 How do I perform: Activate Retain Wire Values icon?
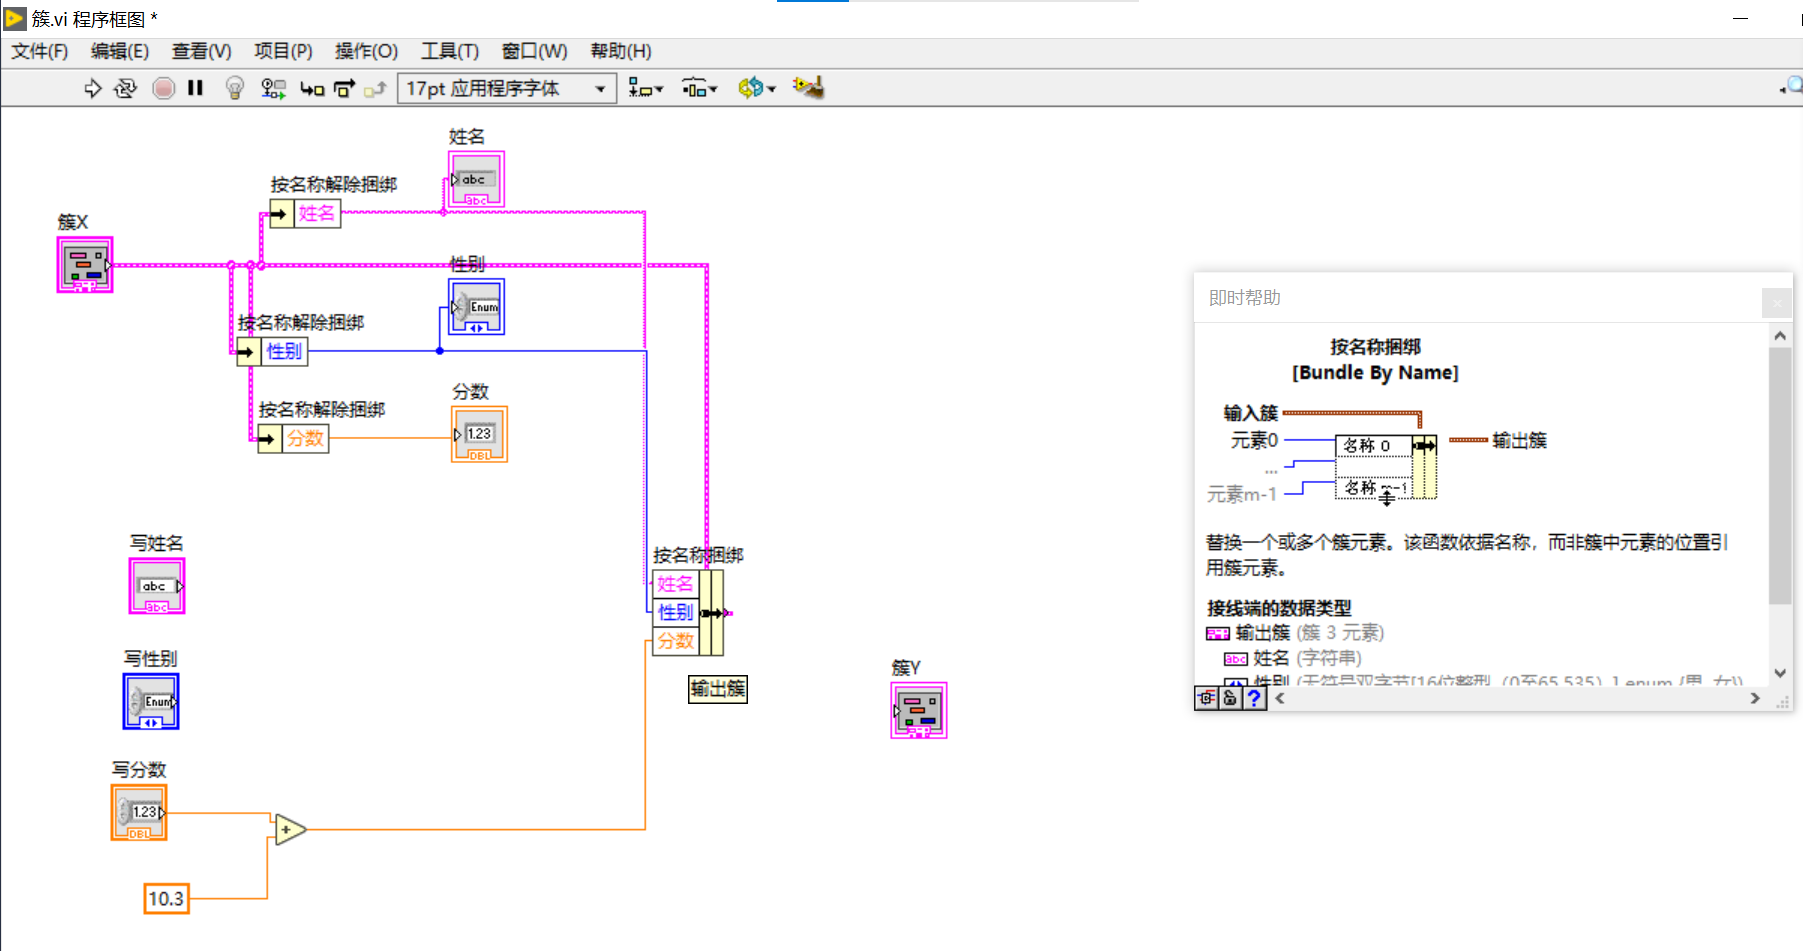click(x=271, y=88)
